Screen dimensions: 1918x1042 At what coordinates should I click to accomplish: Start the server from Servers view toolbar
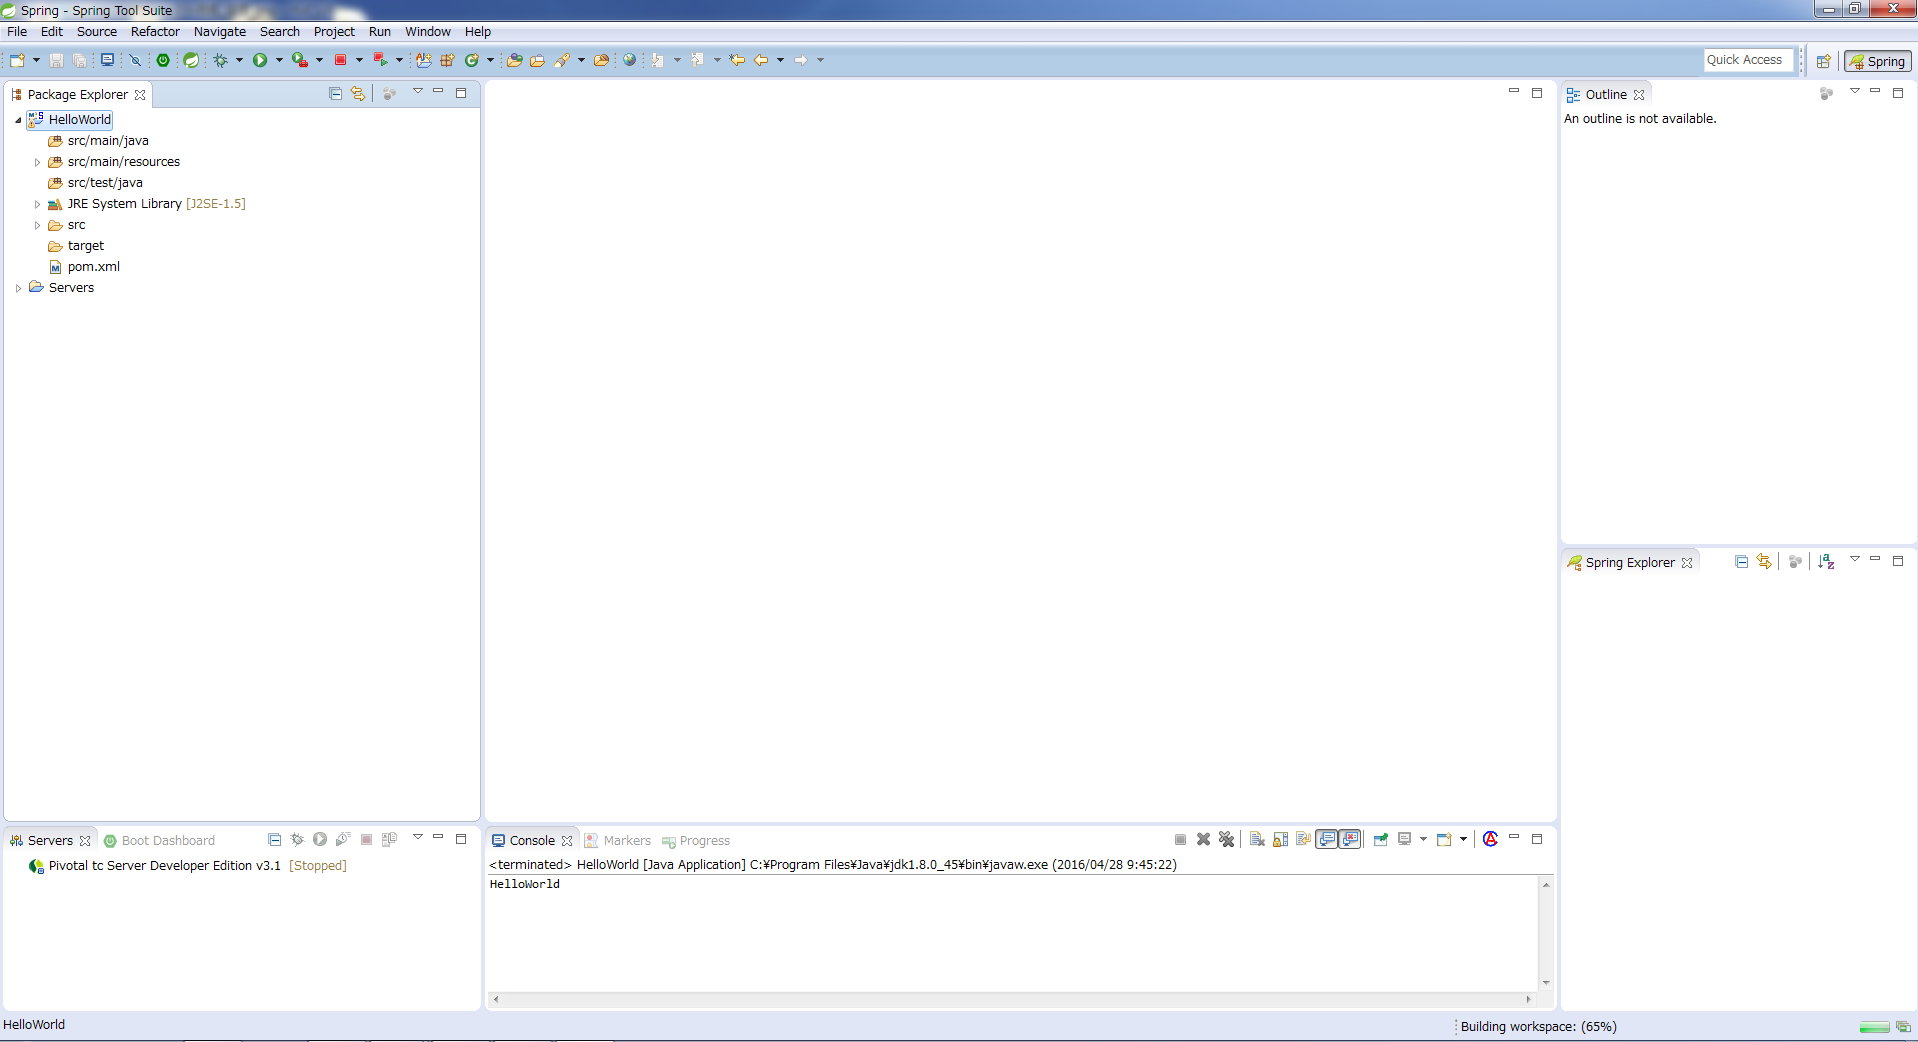pyautogui.click(x=320, y=840)
